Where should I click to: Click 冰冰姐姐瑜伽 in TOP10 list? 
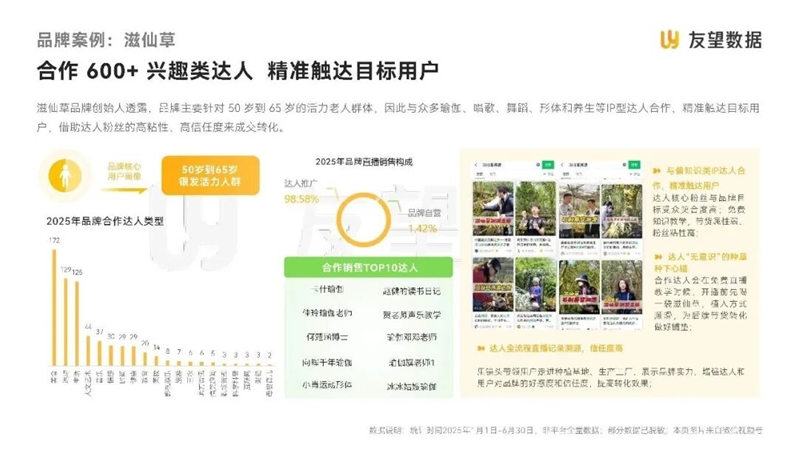click(412, 386)
